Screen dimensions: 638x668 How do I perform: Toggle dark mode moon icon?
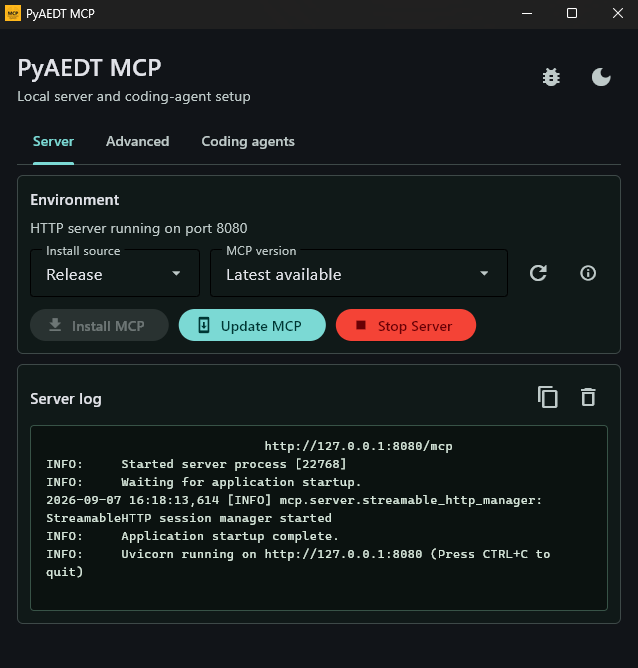pyautogui.click(x=601, y=77)
